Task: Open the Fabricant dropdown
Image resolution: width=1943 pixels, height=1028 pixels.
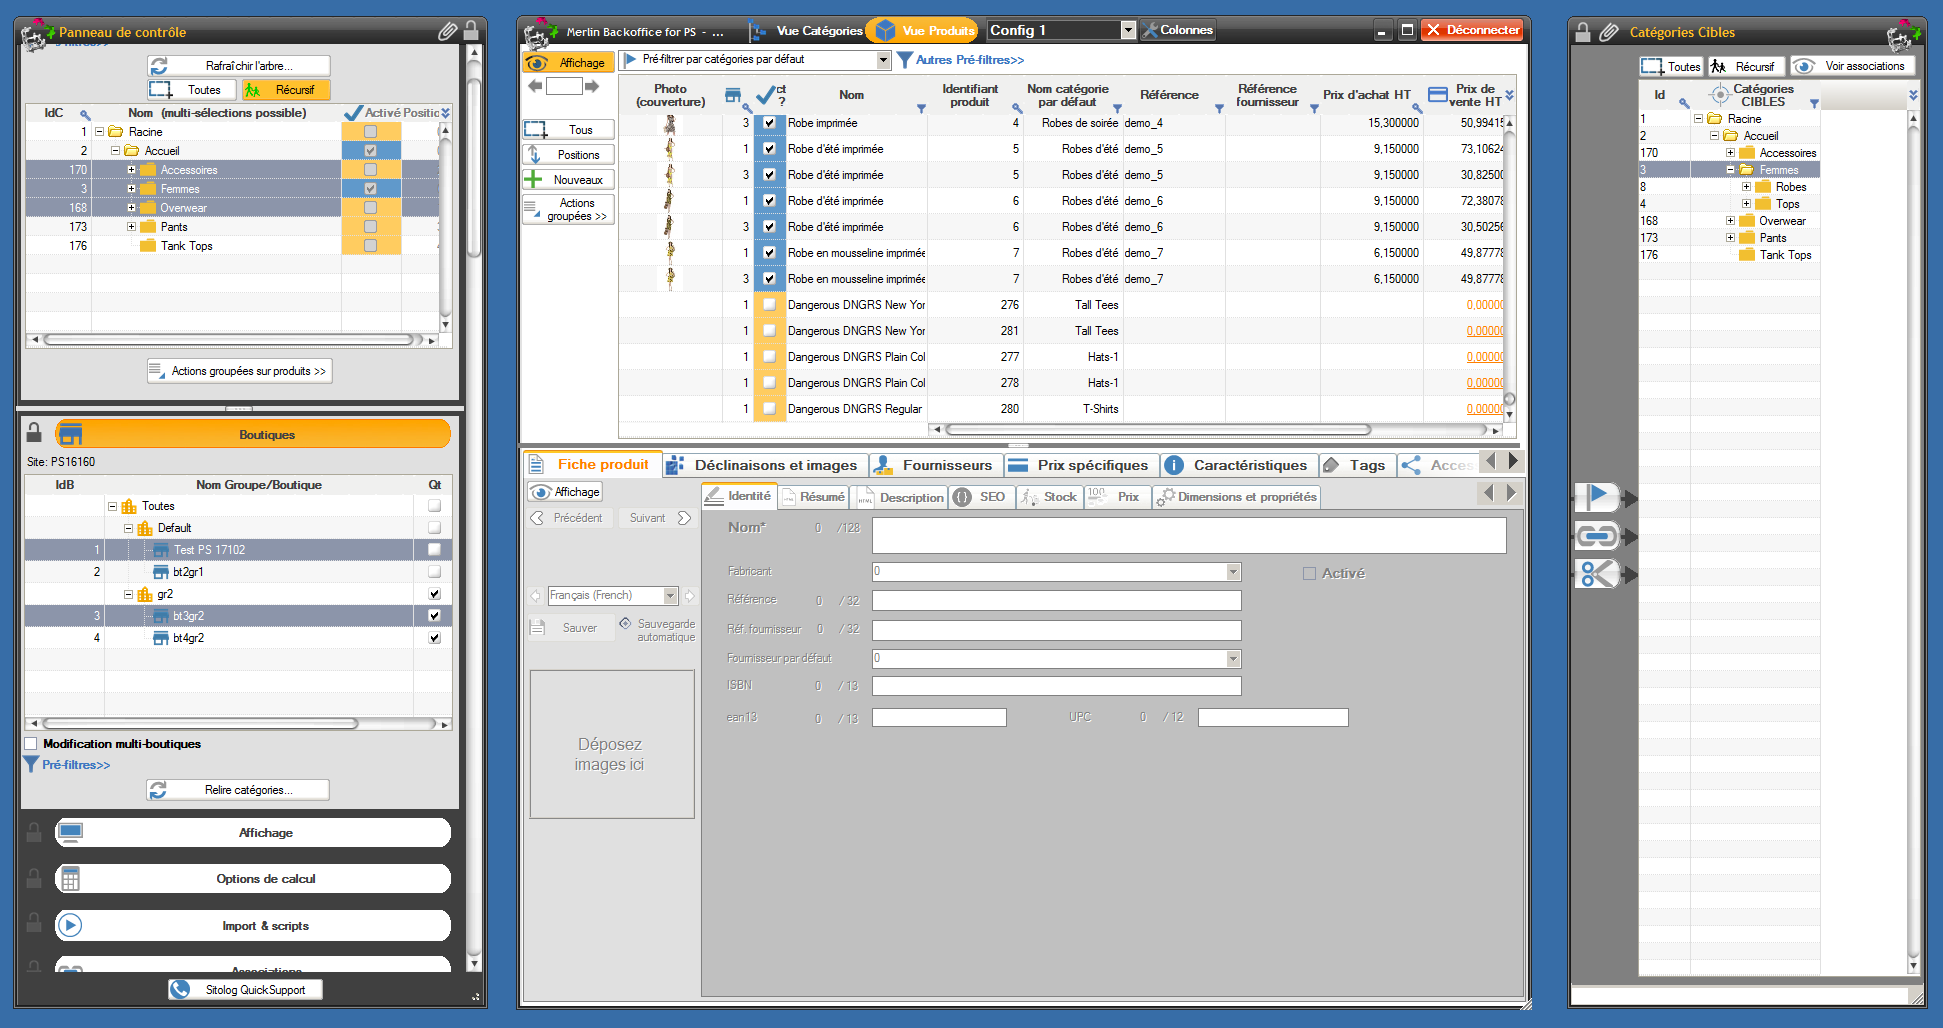Action: tap(1233, 572)
